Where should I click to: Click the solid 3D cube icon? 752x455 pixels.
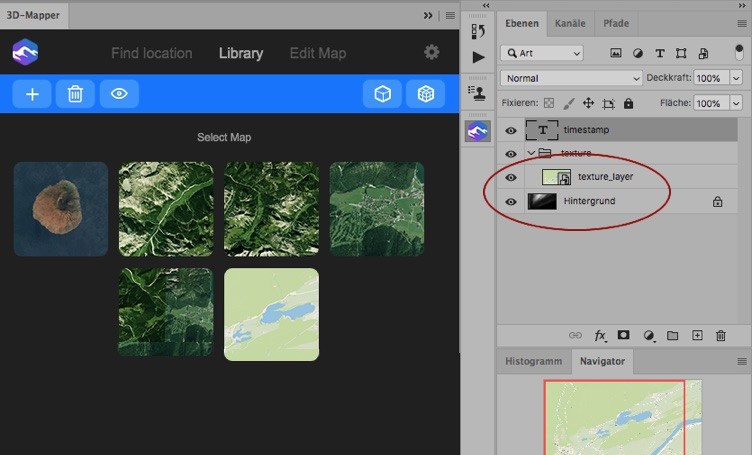pyautogui.click(x=382, y=94)
